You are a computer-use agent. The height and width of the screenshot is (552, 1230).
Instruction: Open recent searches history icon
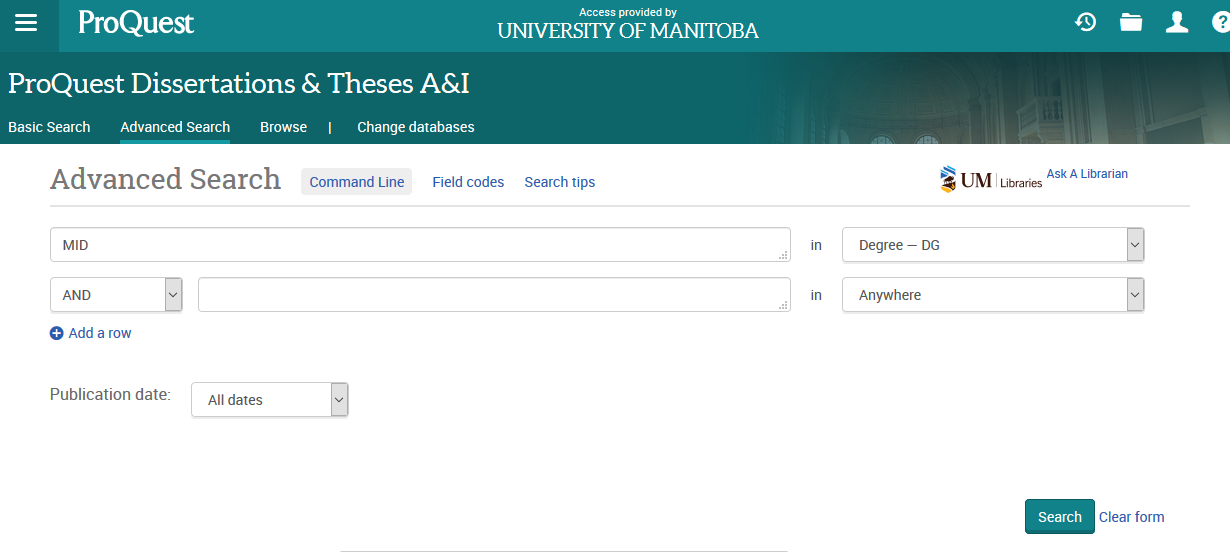point(1086,22)
